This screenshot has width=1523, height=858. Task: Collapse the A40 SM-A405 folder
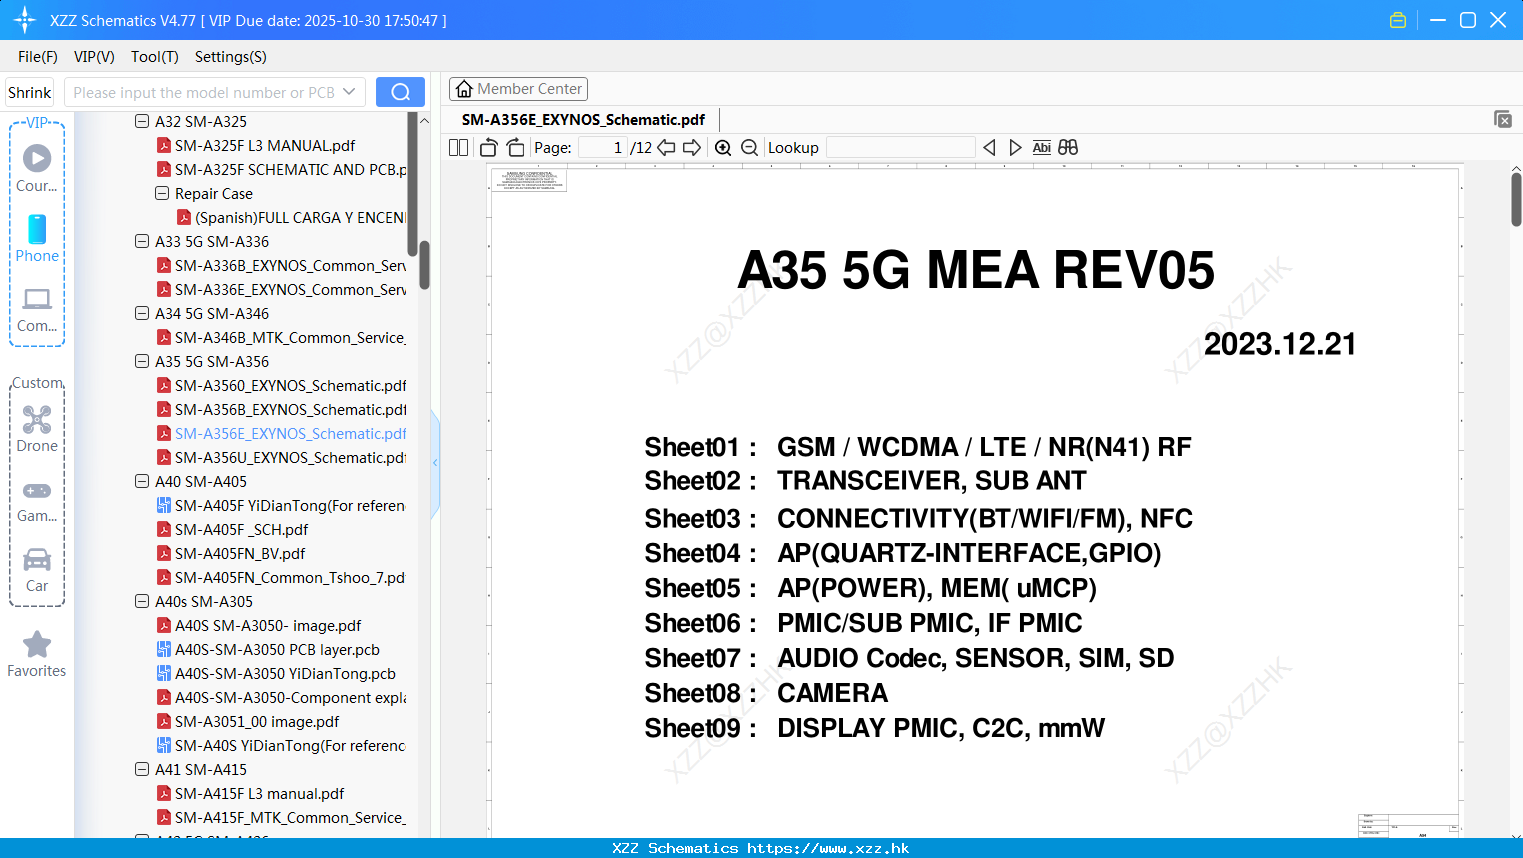142,481
